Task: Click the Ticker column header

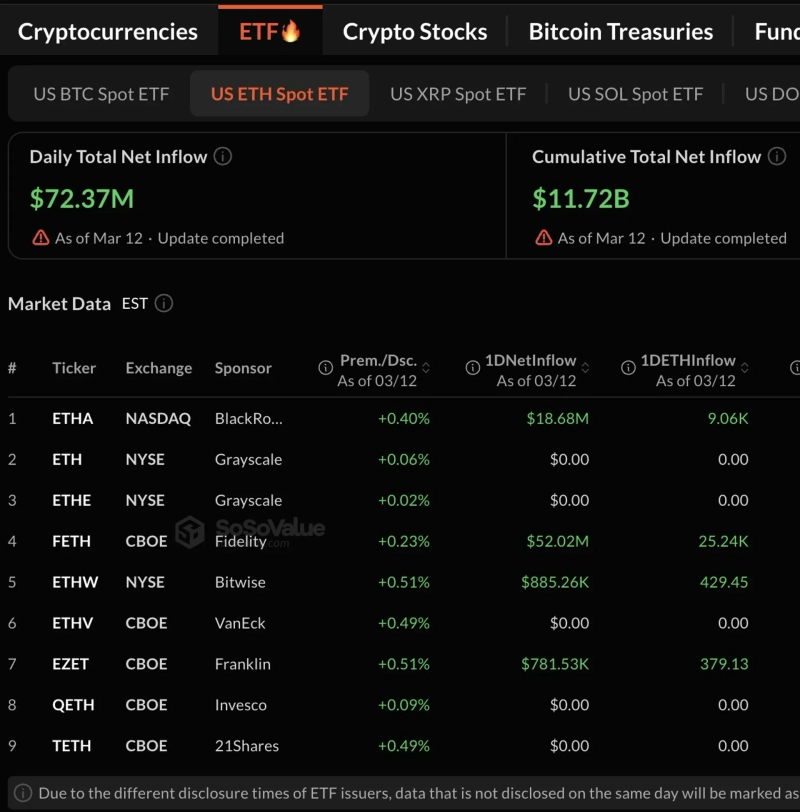Action: pyautogui.click(x=74, y=368)
